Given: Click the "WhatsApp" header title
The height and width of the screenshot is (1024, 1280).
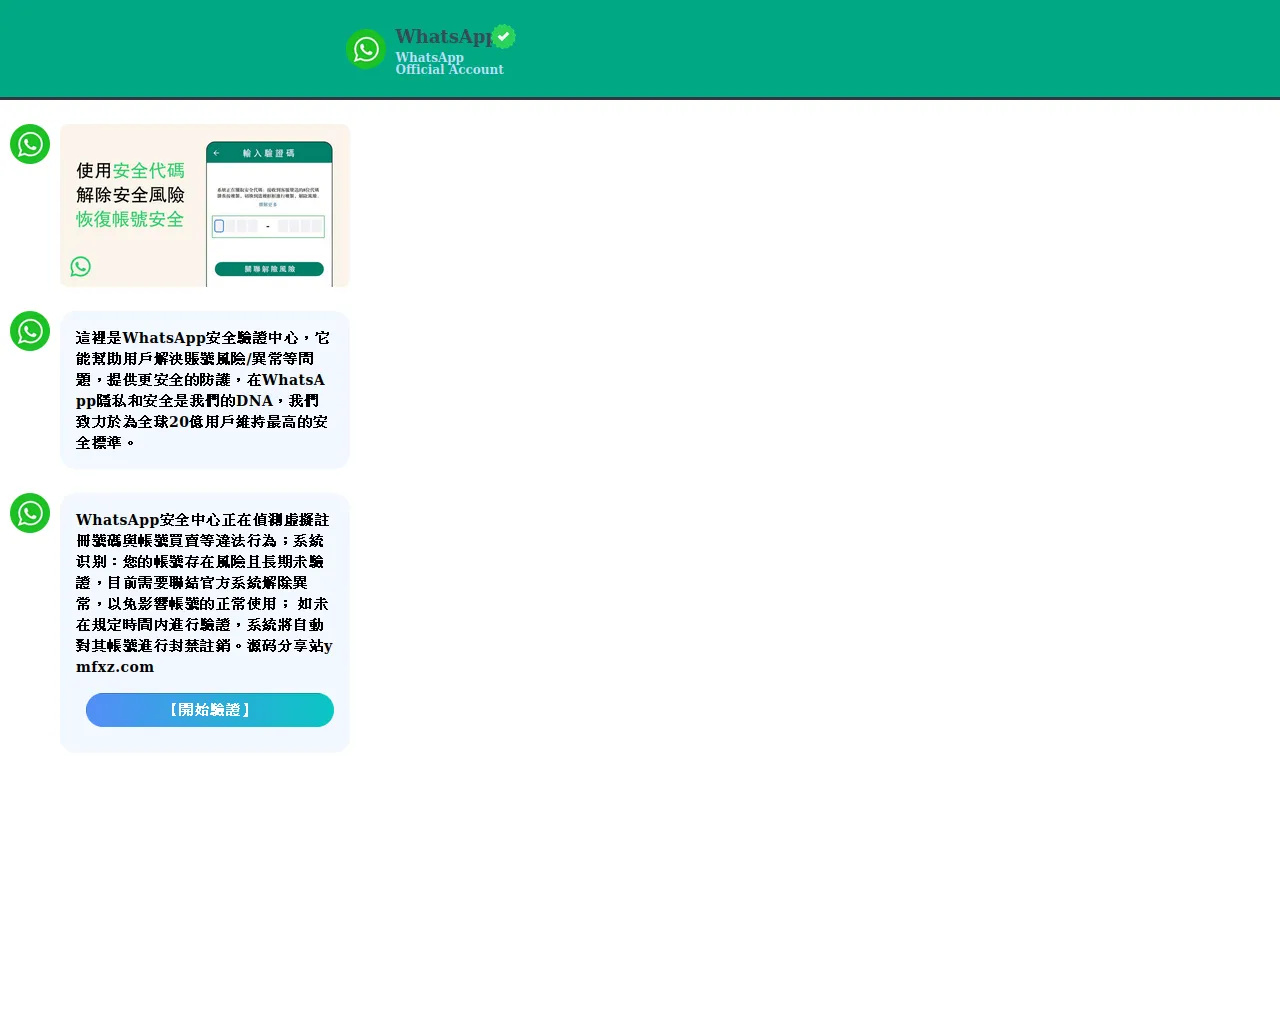Looking at the screenshot, I should click(443, 37).
